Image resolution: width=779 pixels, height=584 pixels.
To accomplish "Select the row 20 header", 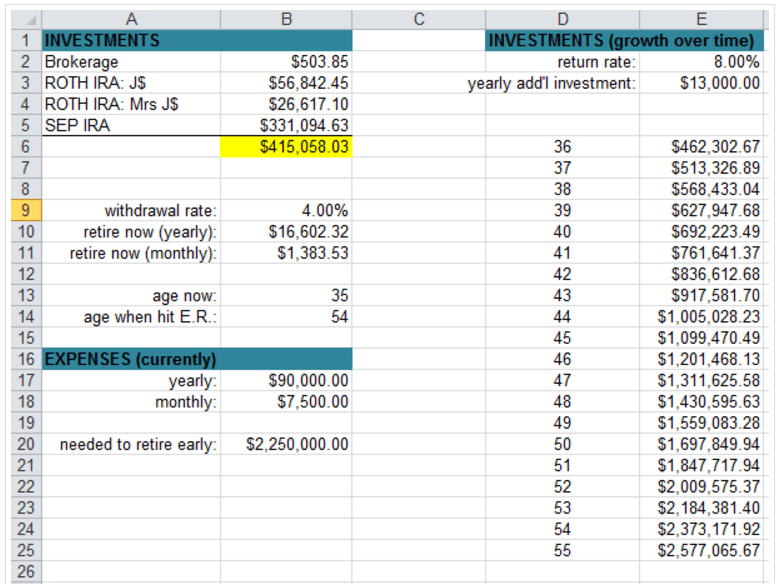I will coord(27,444).
